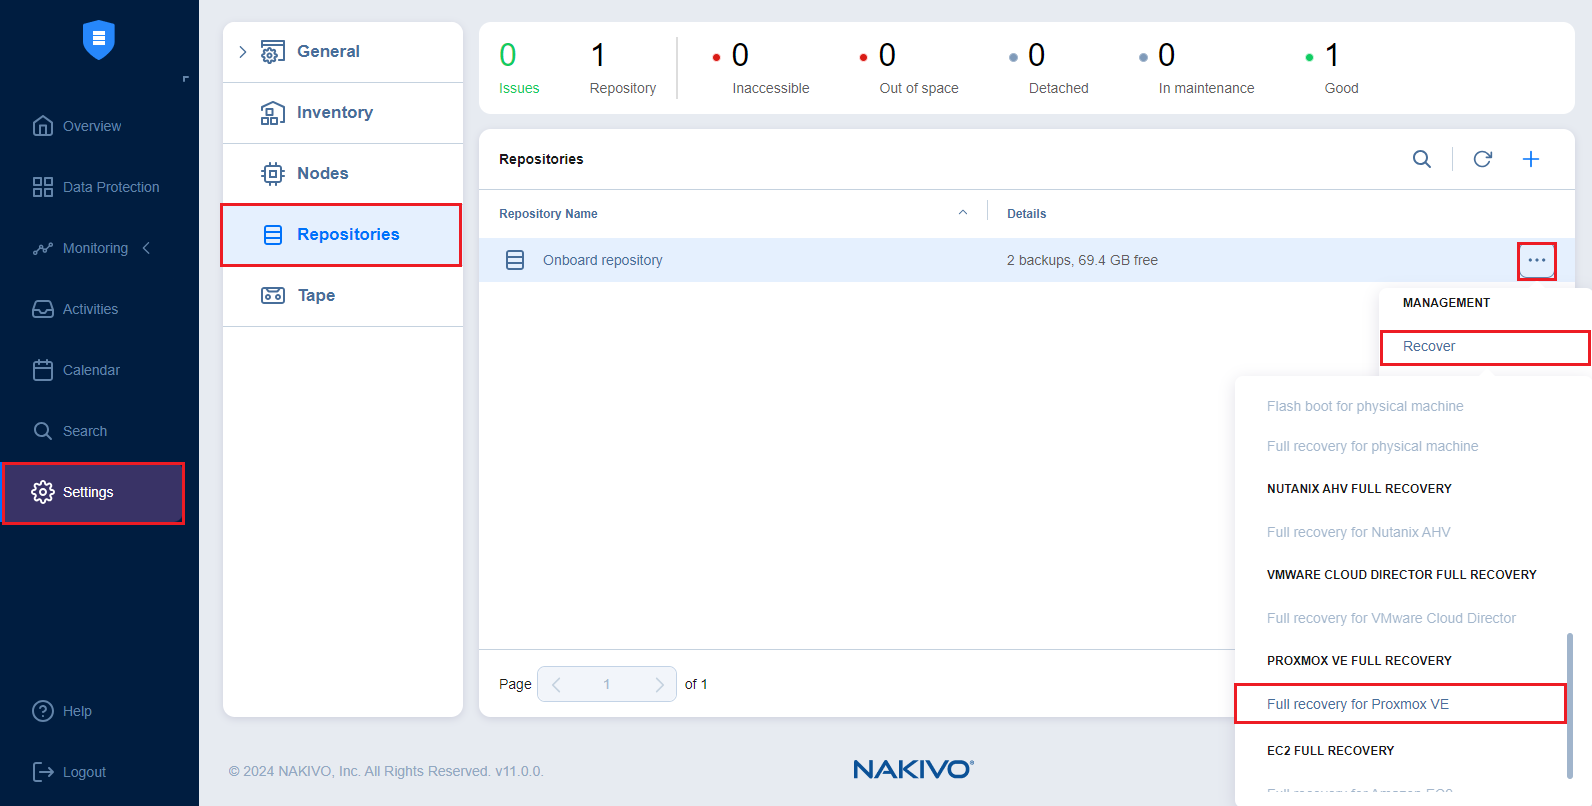This screenshot has width=1592, height=806.
Task: Open the Nodes settings section
Action: (322, 173)
